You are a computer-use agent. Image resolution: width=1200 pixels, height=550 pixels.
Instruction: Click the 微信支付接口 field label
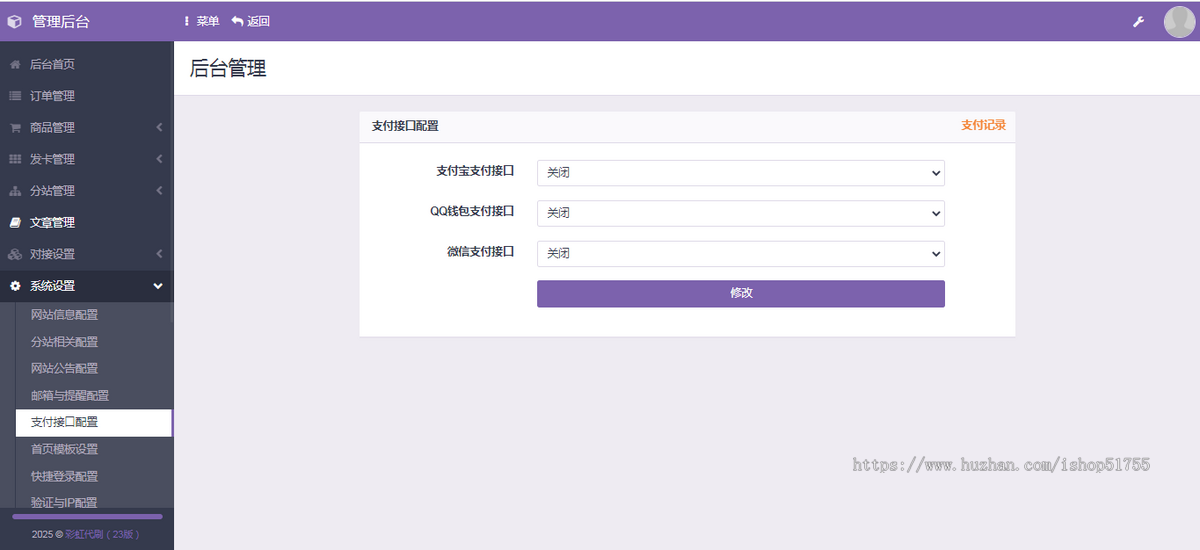pos(481,252)
